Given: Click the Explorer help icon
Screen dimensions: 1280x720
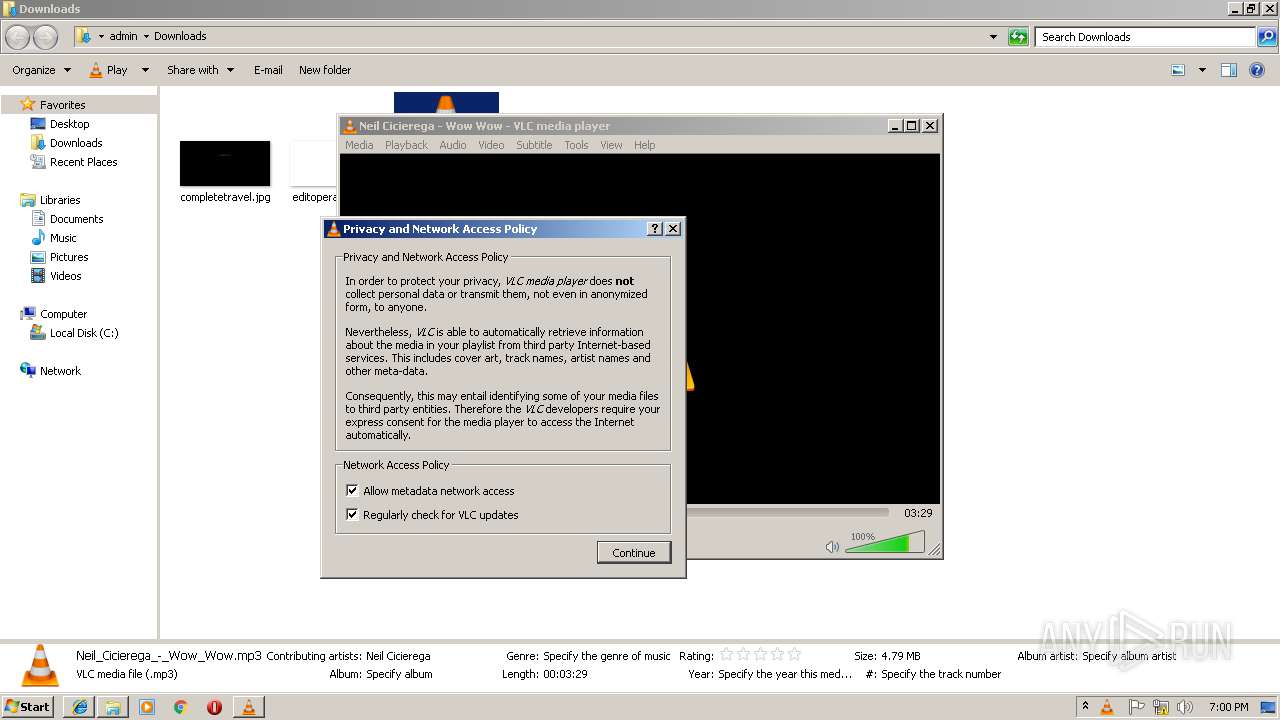Looking at the screenshot, I should 1257,70.
